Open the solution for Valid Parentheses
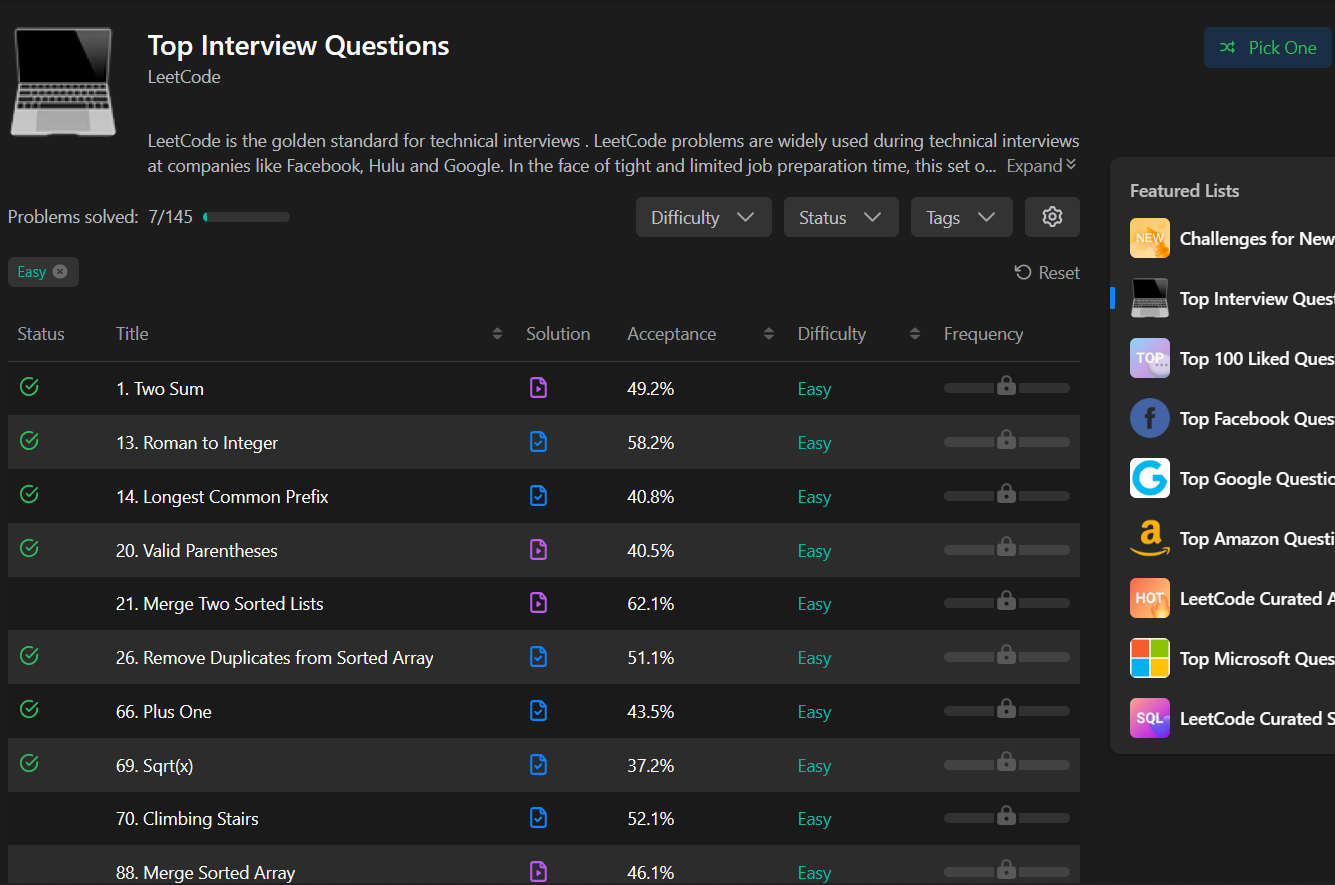The height and width of the screenshot is (885, 1335). 538,548
